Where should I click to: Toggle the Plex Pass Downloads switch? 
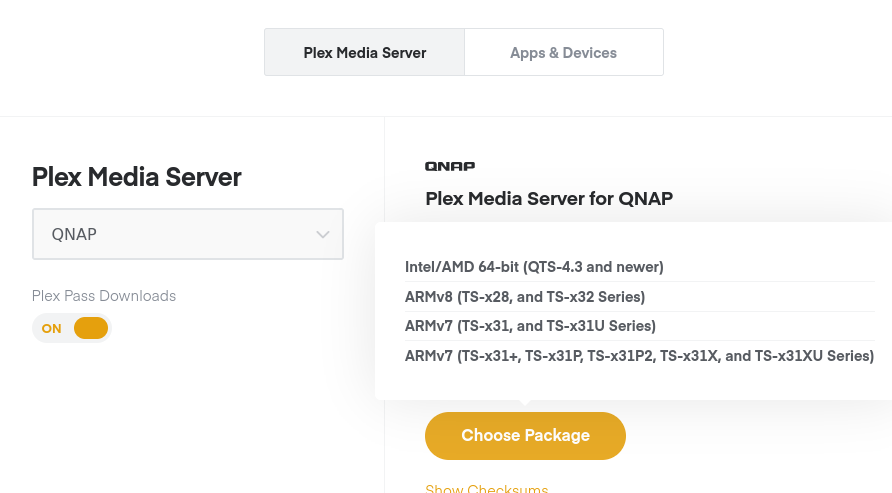coord(71,328)
